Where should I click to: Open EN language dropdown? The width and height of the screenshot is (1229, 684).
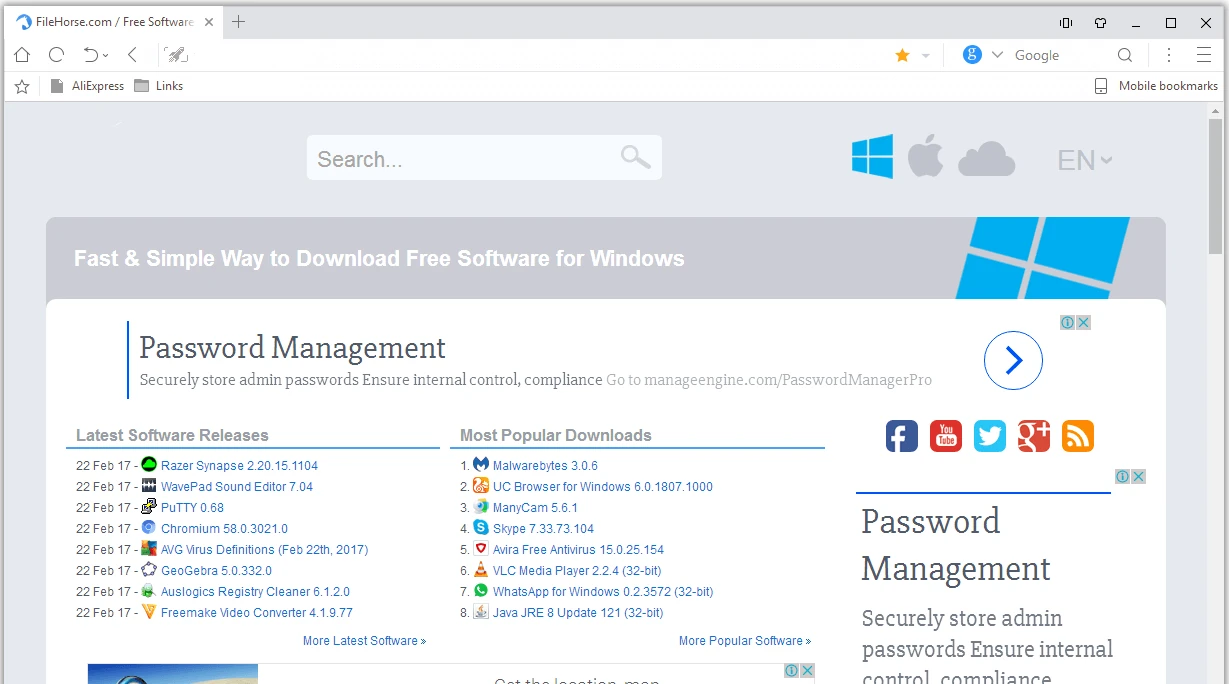(1085, 160)
